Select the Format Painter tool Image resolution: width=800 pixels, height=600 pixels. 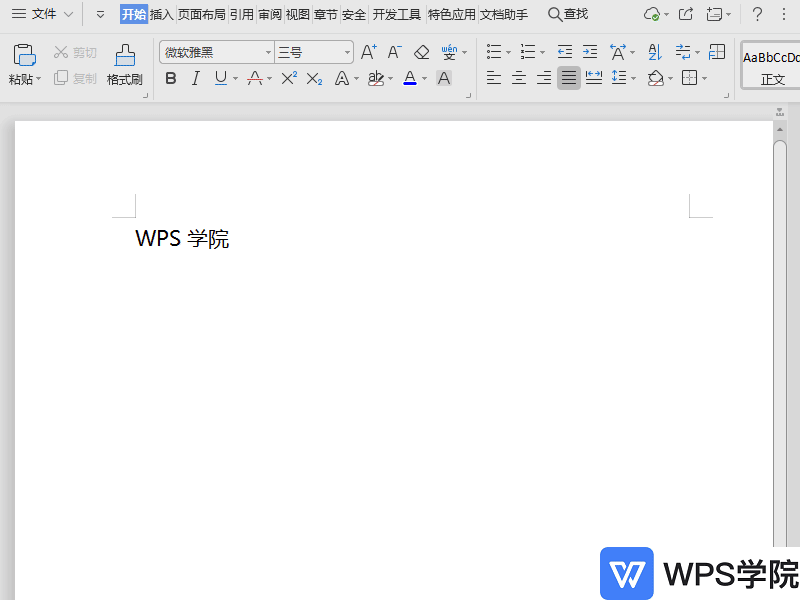pyautogui.click(x=123, y=60)
